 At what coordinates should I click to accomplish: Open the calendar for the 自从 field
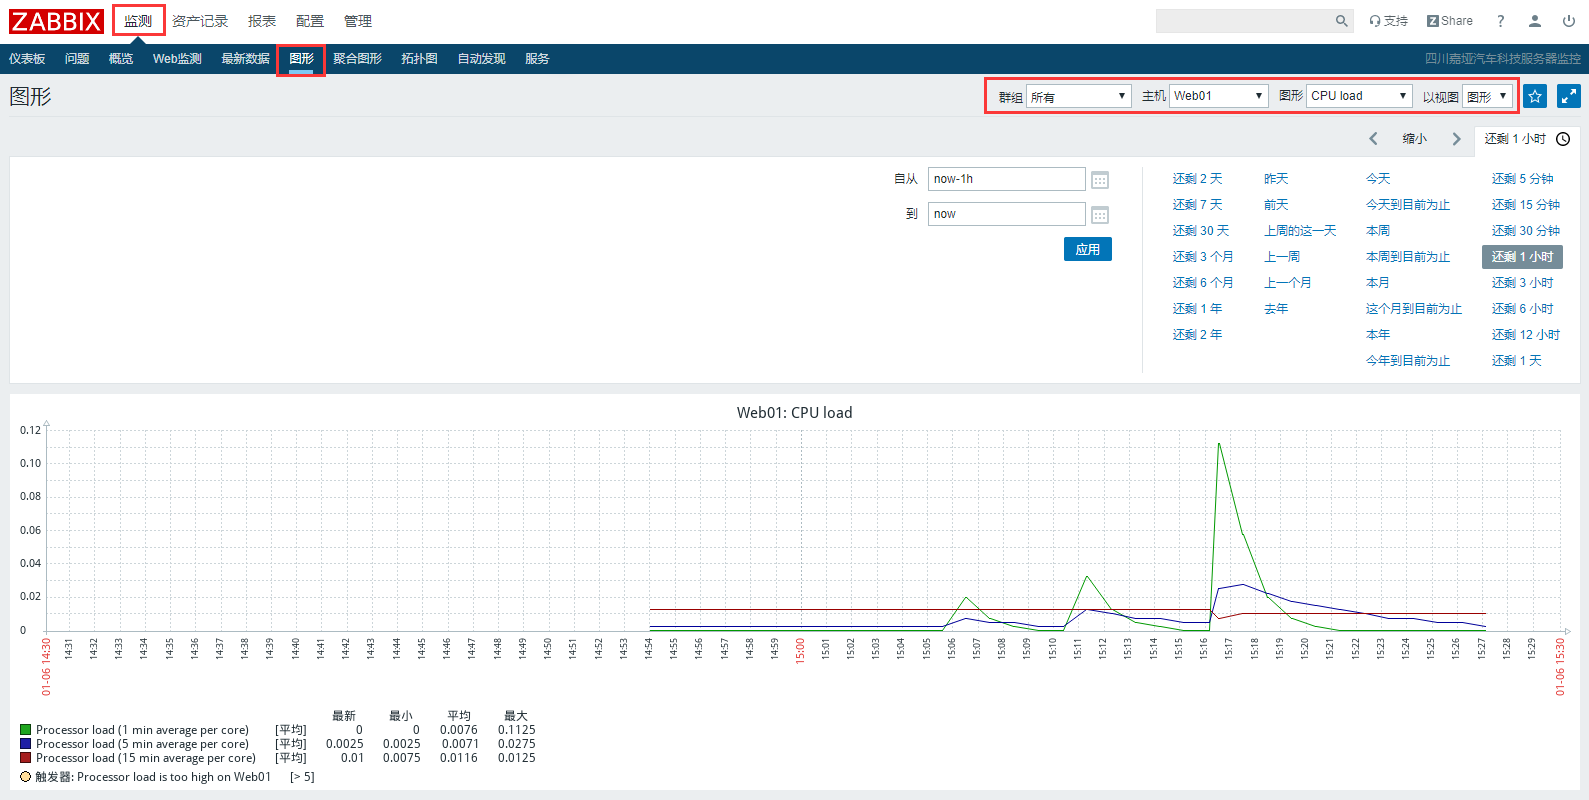pyautogui.click(x=1100, y=180)
